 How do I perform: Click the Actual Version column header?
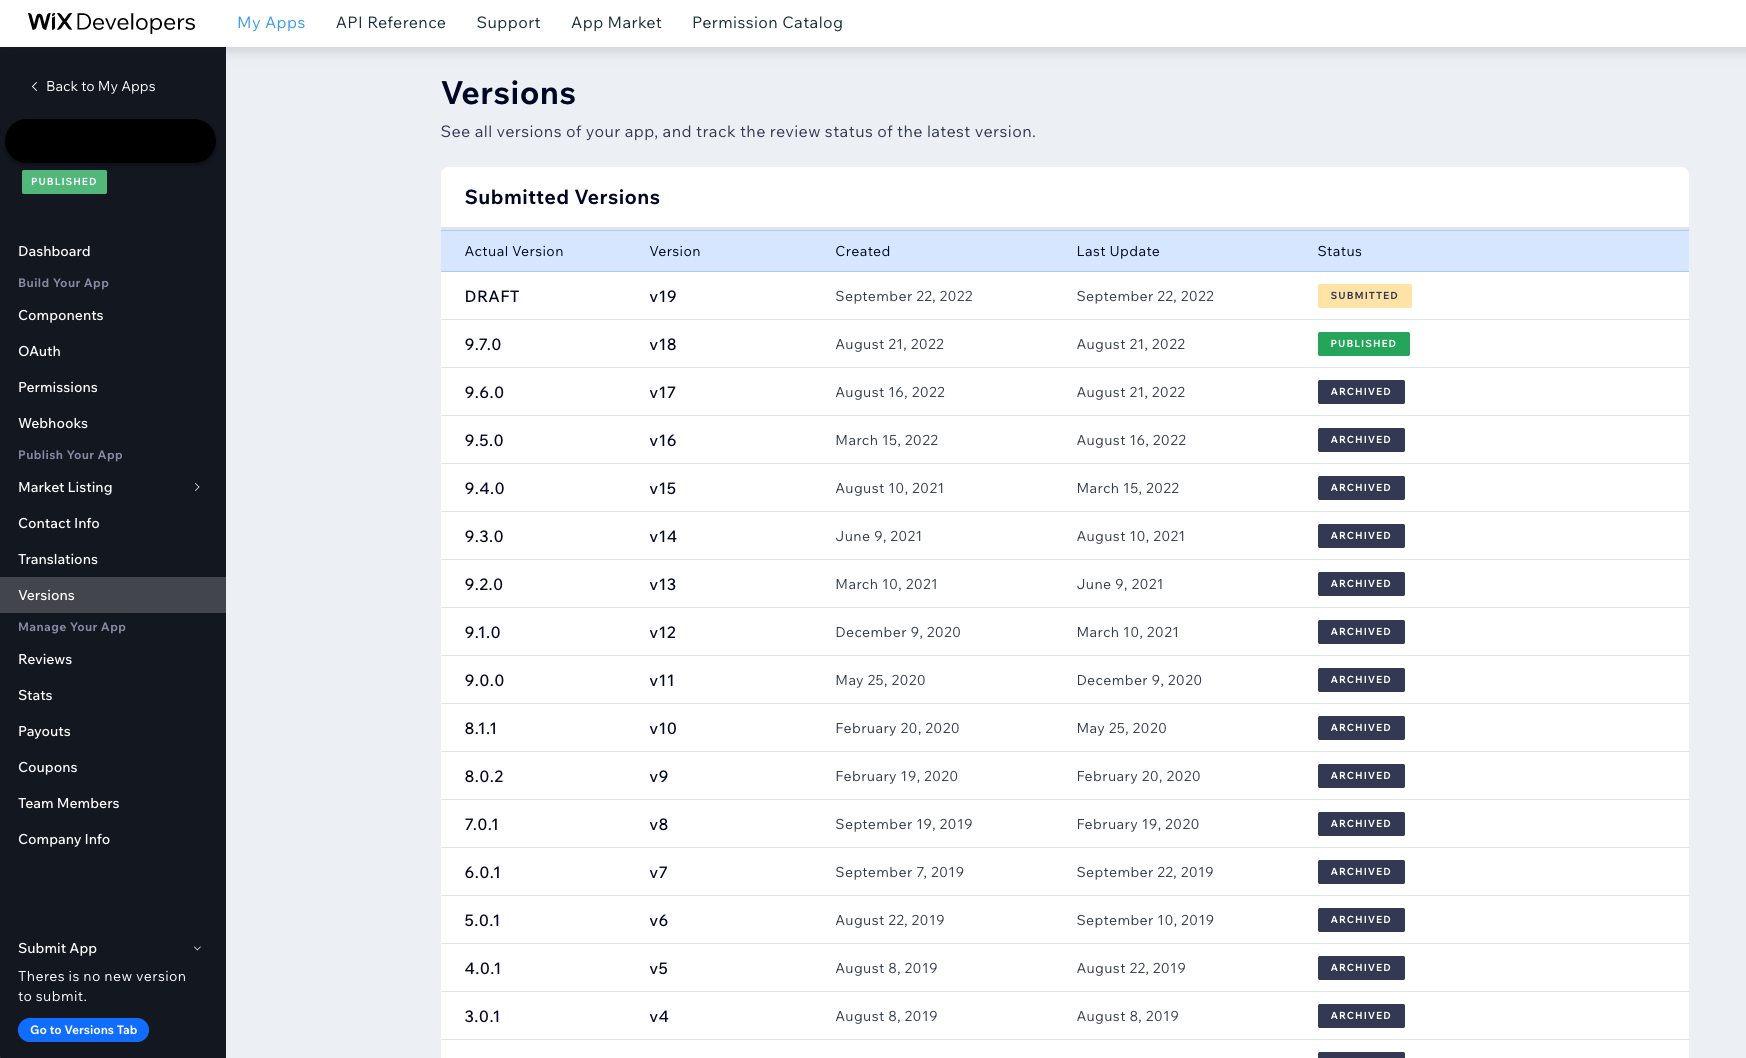(x=514, y=251)
